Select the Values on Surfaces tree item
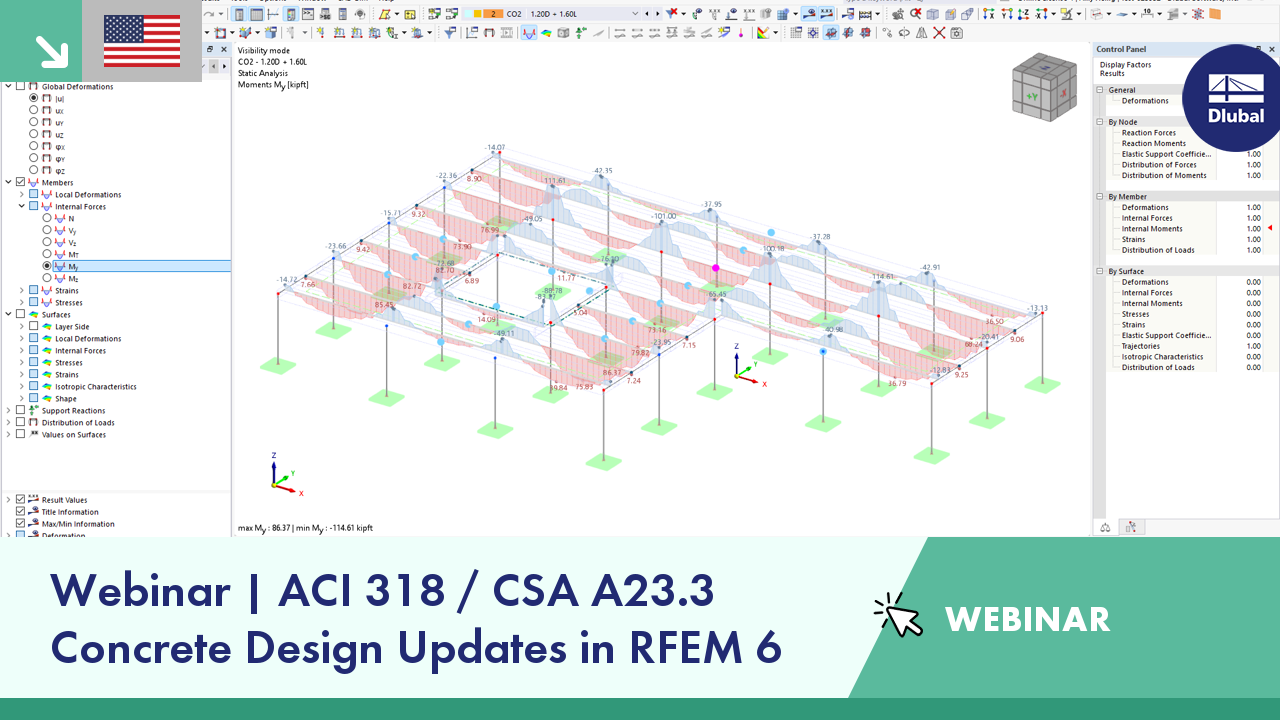This screenshot has height=720, width=1280. pyautogui.click(x=73, y=434)
